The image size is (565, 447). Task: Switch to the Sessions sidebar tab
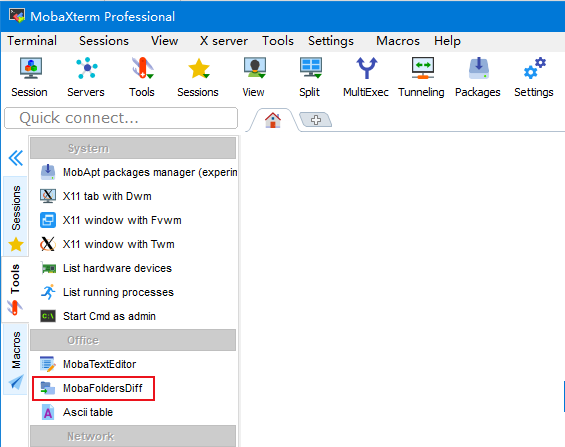pyautogui.click(x=16, y=216)
